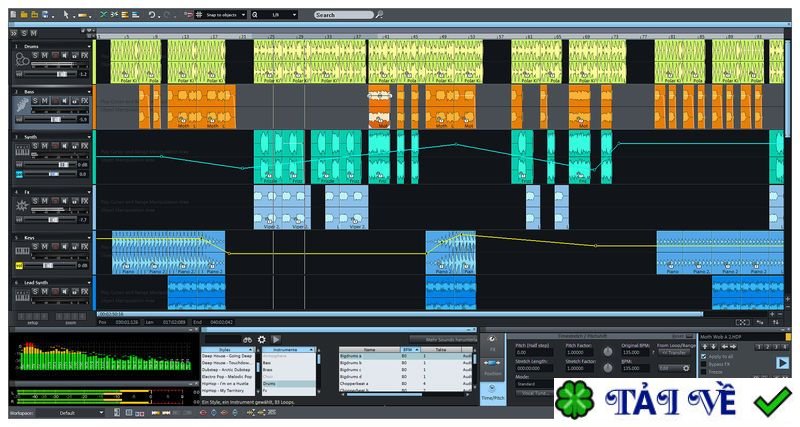Enable the Apply to all checkbox

tap(704, 356)
